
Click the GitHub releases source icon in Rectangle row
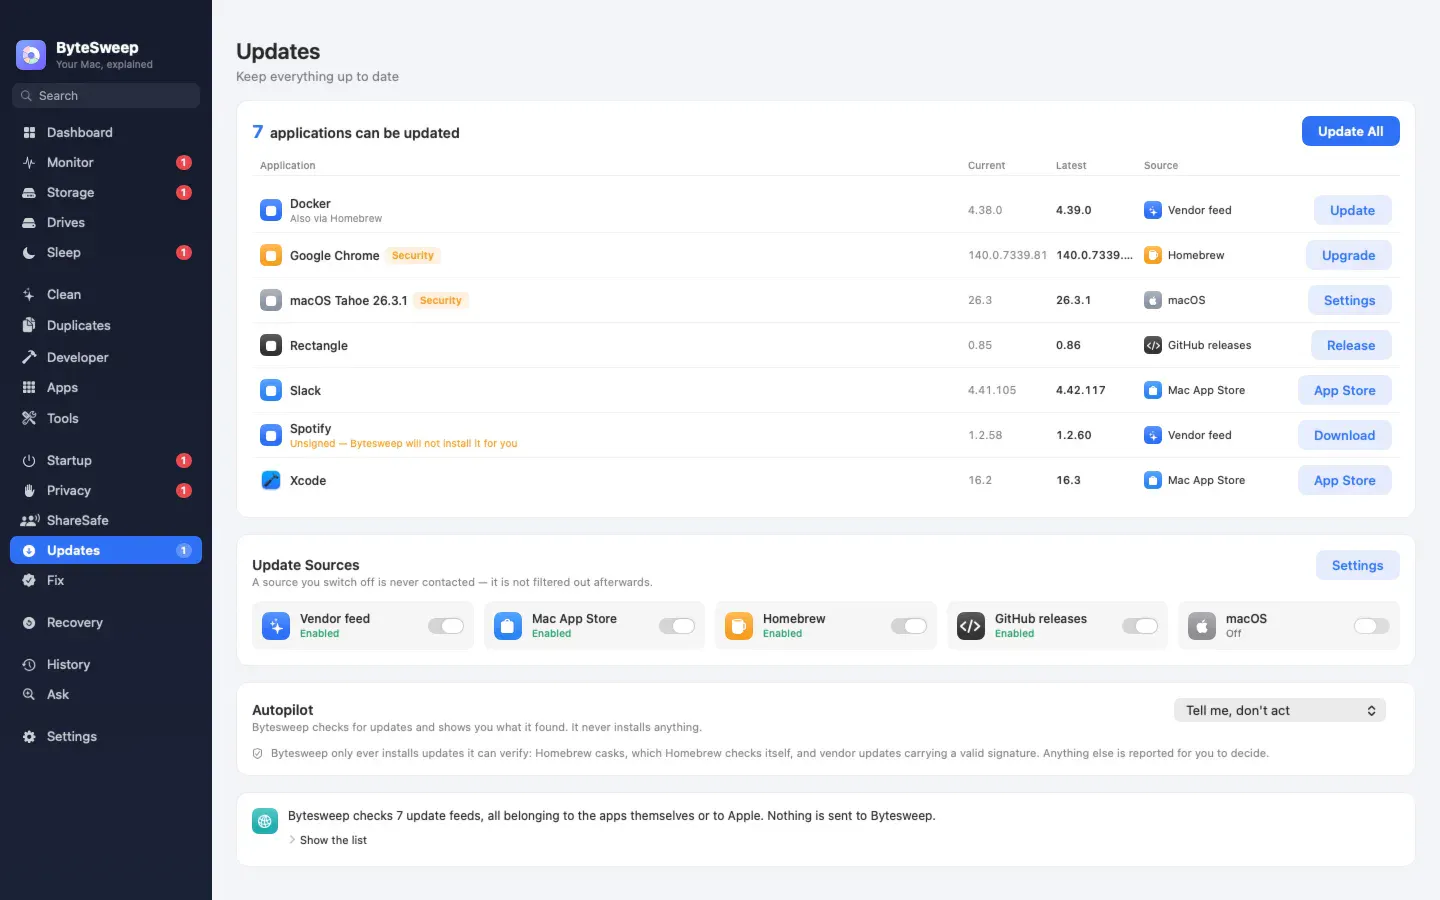tap(1153, 345)
